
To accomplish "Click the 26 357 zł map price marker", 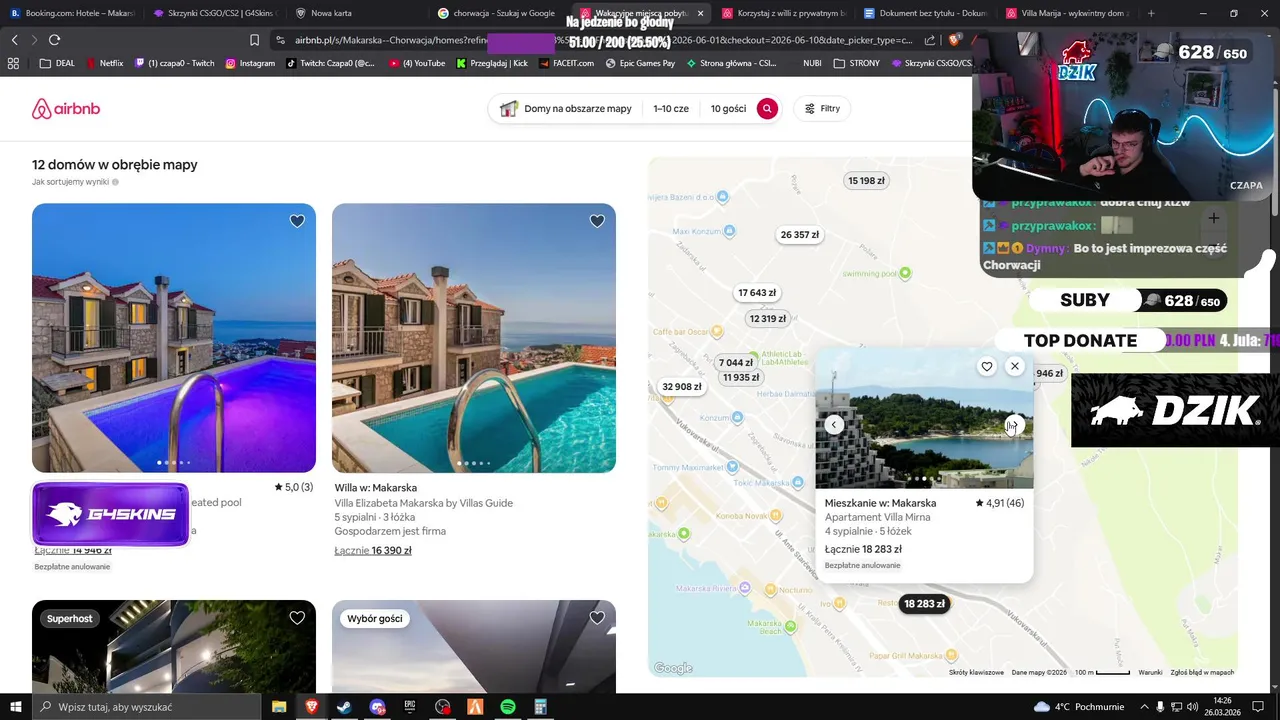I will [x=799, y=235].
